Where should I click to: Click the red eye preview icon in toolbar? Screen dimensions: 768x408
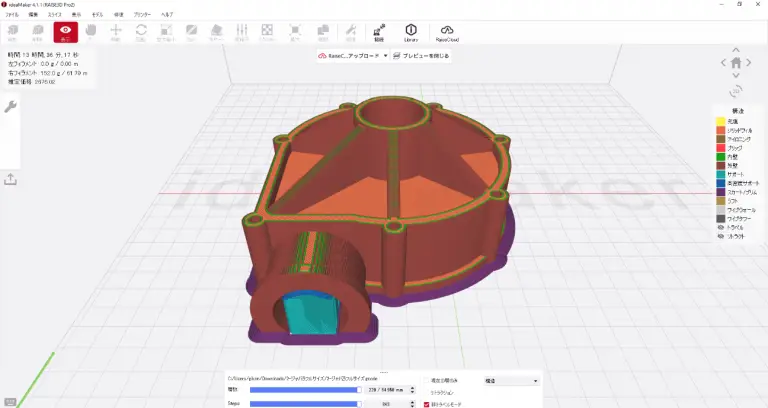click(65, 33)
